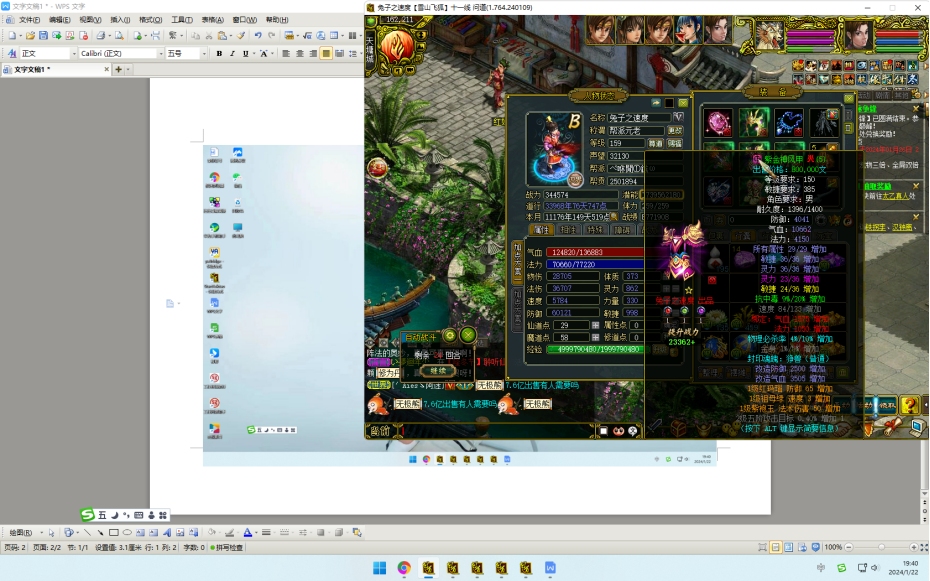Add a new document tab with plus
The width and height of the screenshot is (930, 581).
click(x=118, y=69)
